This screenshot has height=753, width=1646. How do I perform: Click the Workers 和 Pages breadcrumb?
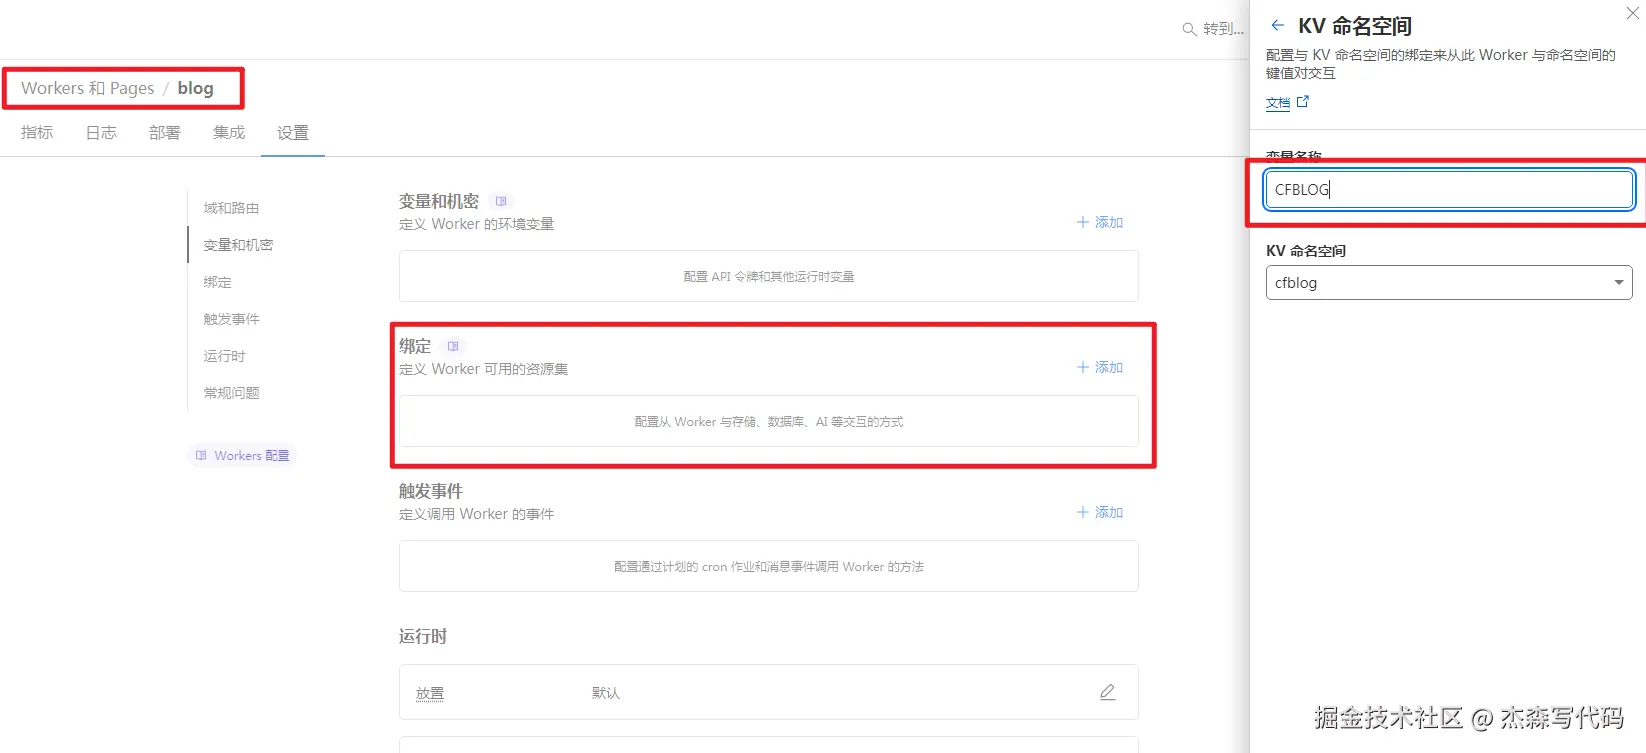pos(88,88)
